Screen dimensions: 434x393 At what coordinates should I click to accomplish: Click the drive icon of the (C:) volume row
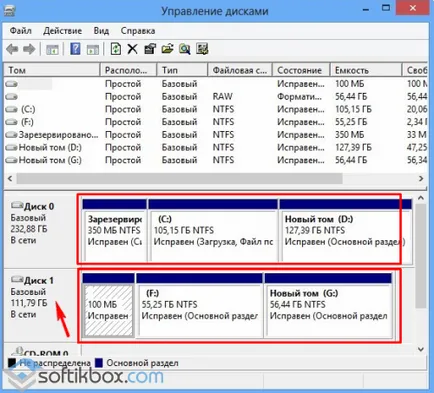click(11, 109)
